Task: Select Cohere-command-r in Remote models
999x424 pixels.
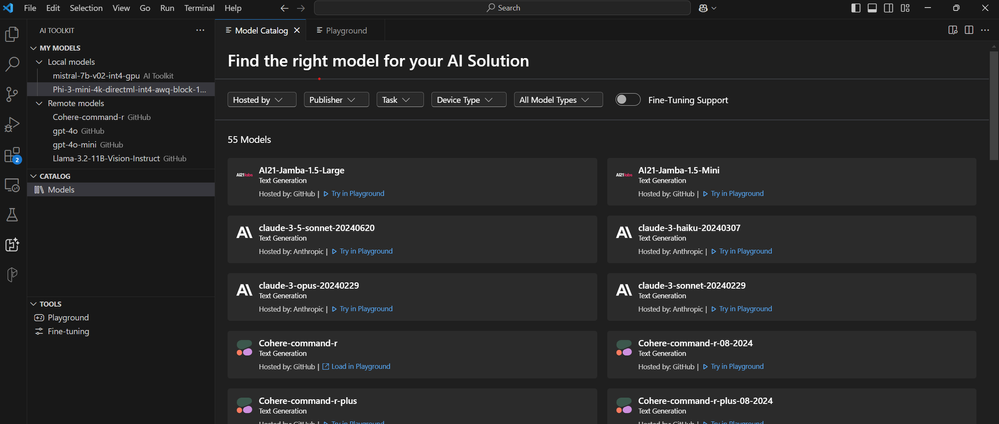Action: point(121,117)
